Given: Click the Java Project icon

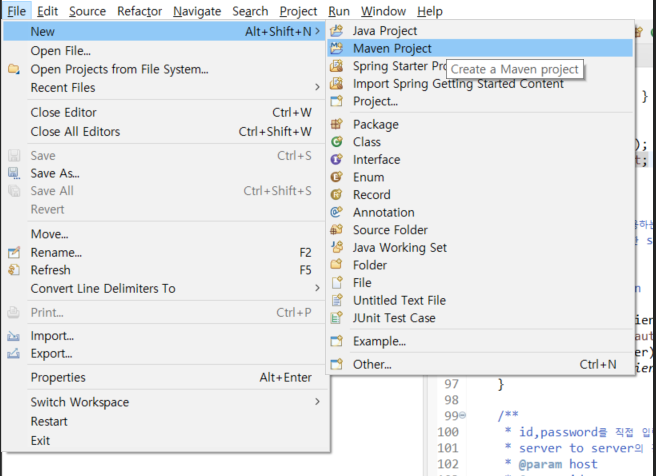Looking at the screenshot, I should 336,31.
